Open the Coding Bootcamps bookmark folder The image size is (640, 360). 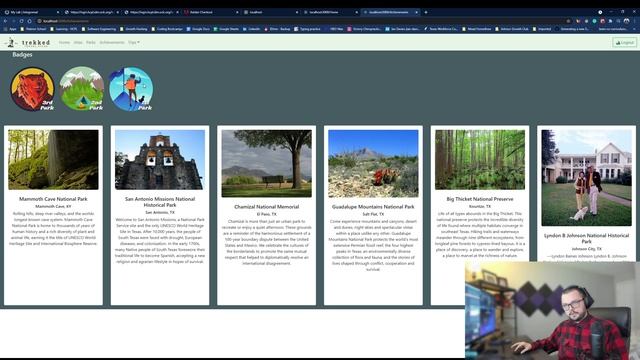(x=167, y=29)
